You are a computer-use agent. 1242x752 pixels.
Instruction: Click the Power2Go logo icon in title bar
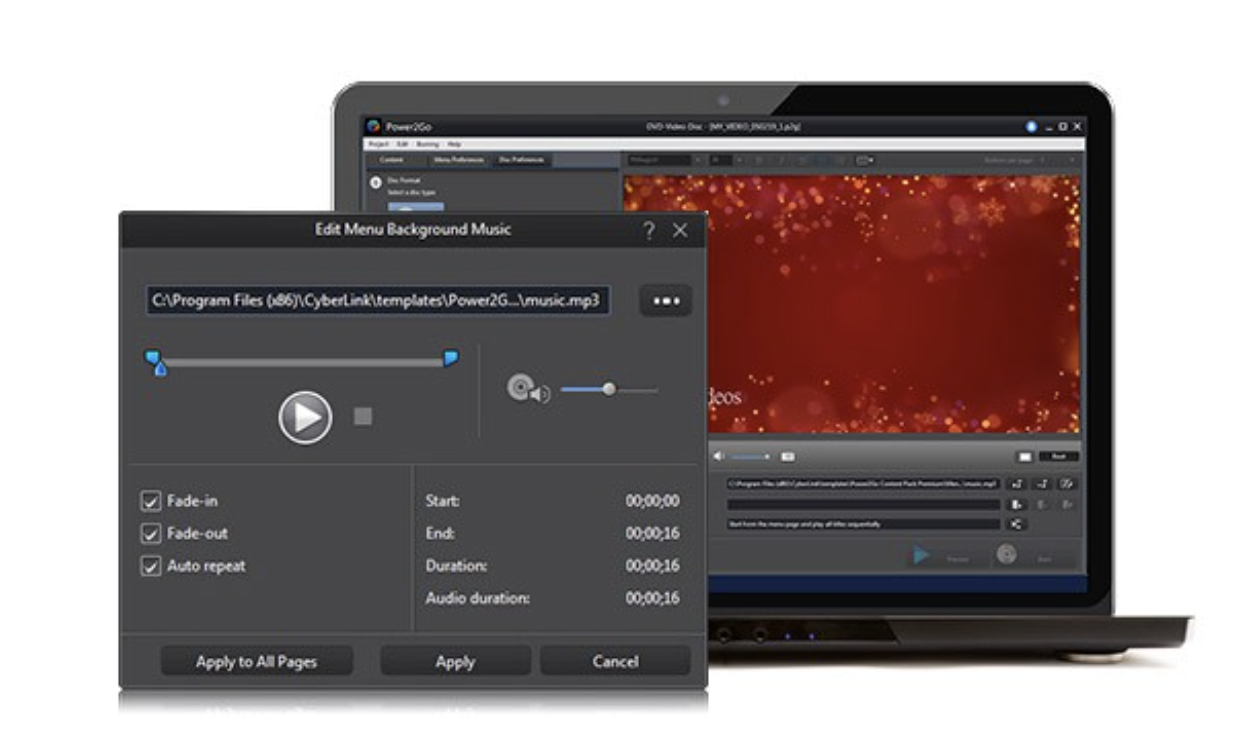pyautogui.click(x=374, y=127)
